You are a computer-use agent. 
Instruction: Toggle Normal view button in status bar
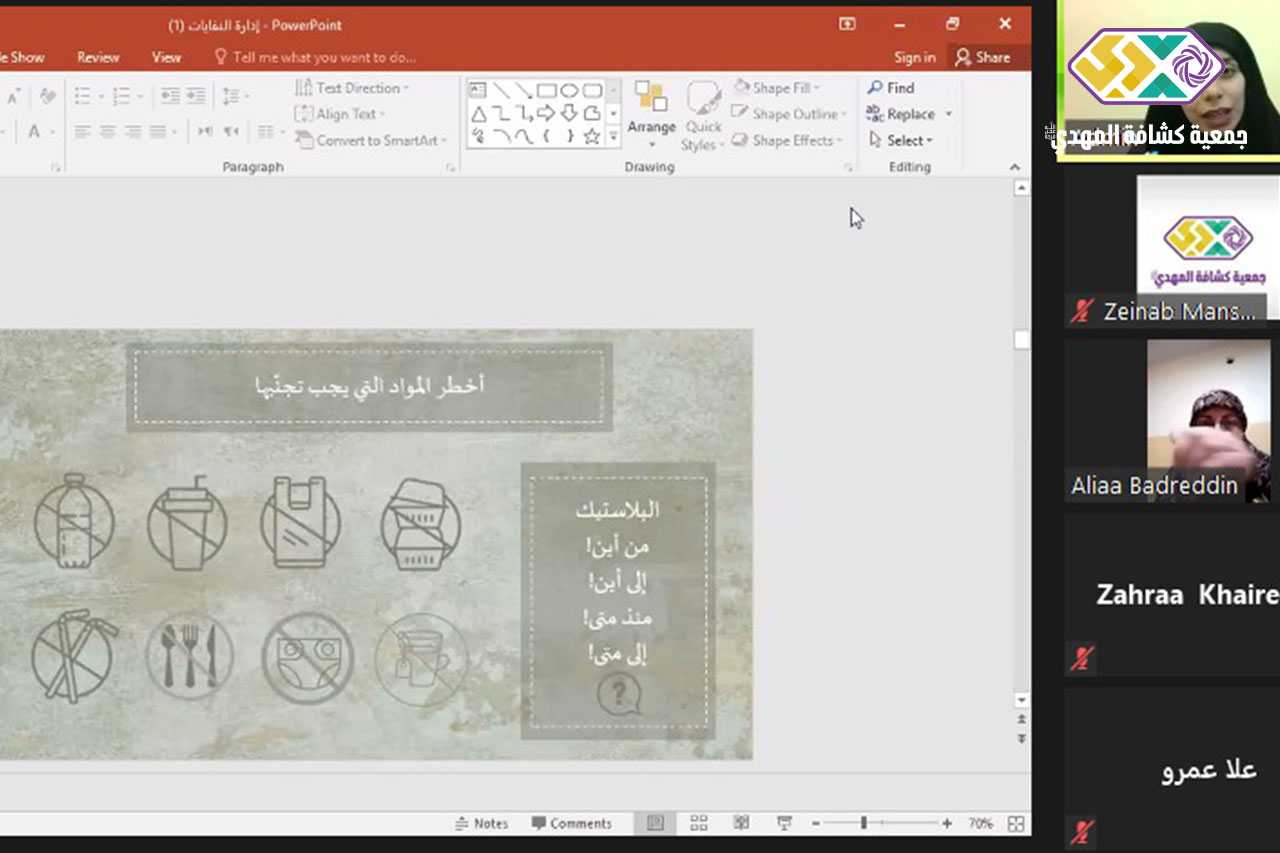click(655, 823)
